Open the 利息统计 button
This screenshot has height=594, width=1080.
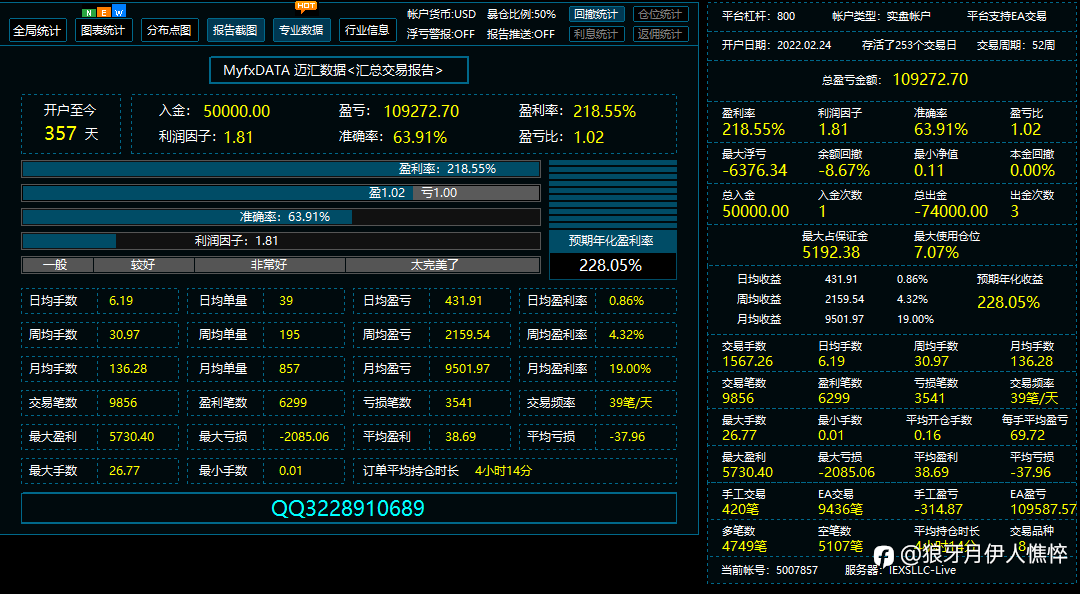(x=596, y=34)
